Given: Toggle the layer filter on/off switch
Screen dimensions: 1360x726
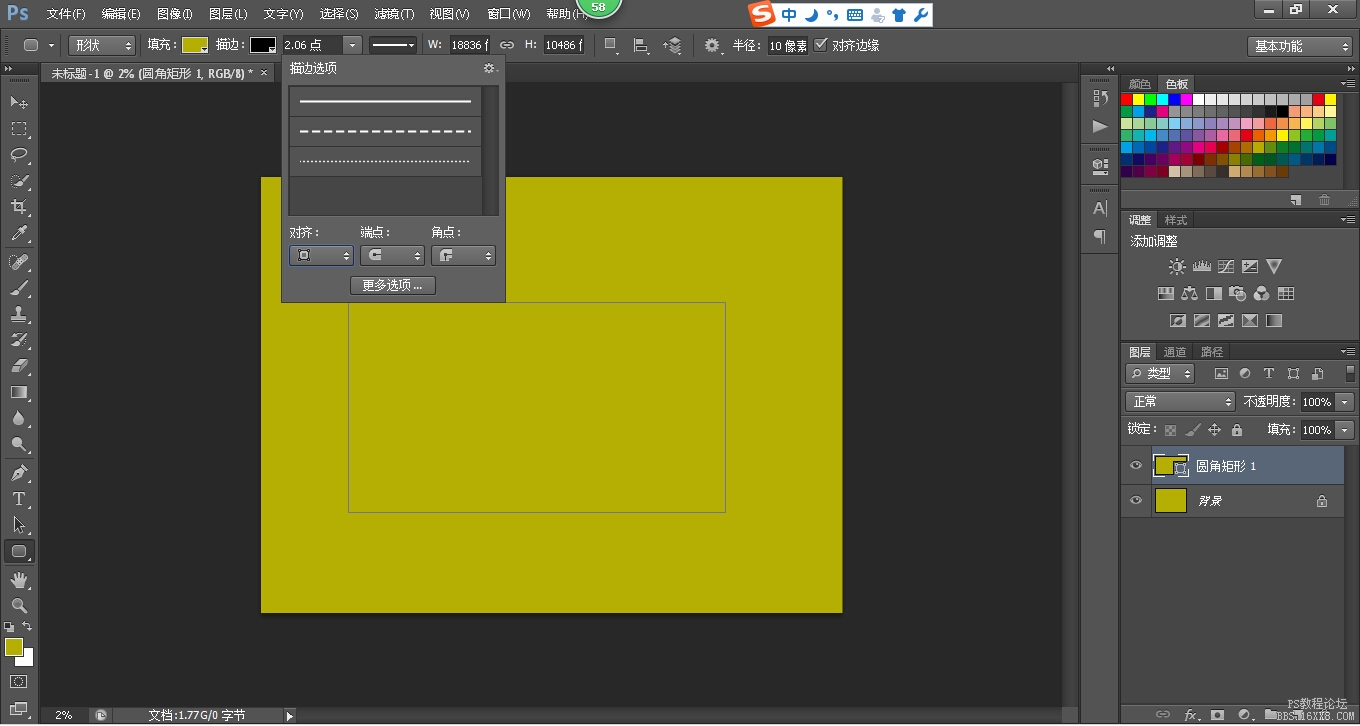Looking at the screenshot, I should [1349, 373].
